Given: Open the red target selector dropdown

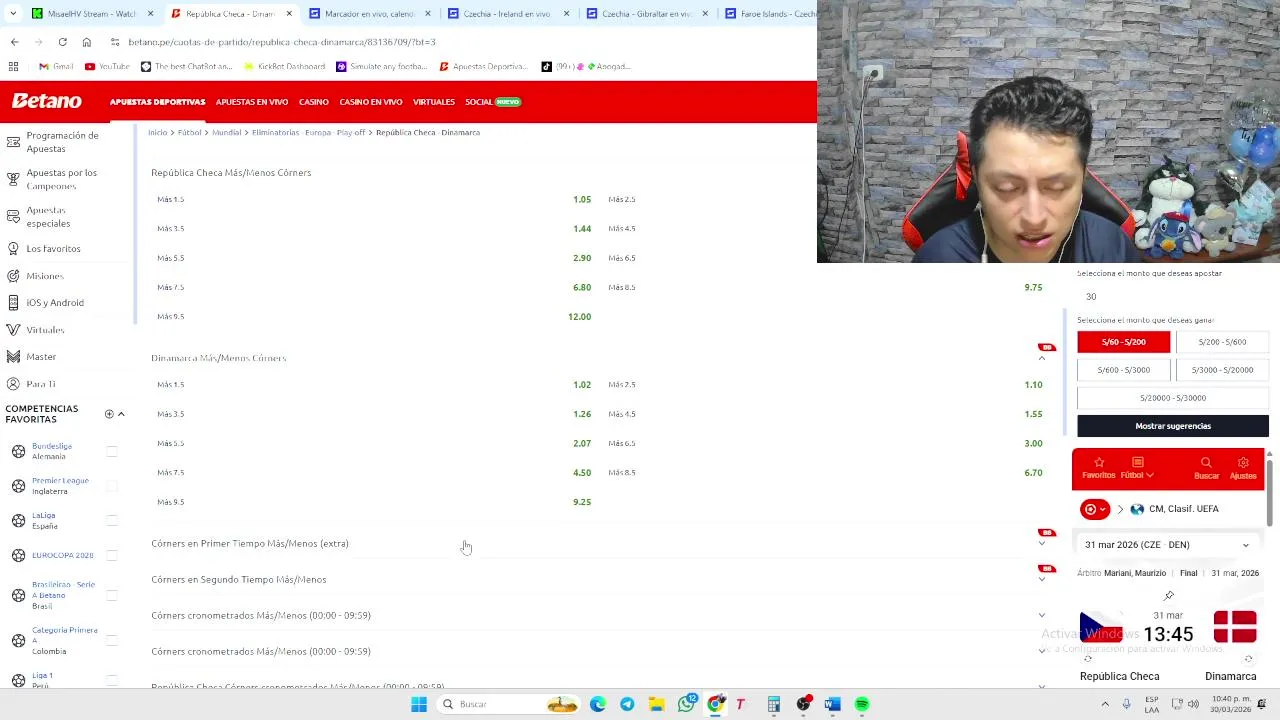Looking at the screenshot, I should coord(1096,509).
